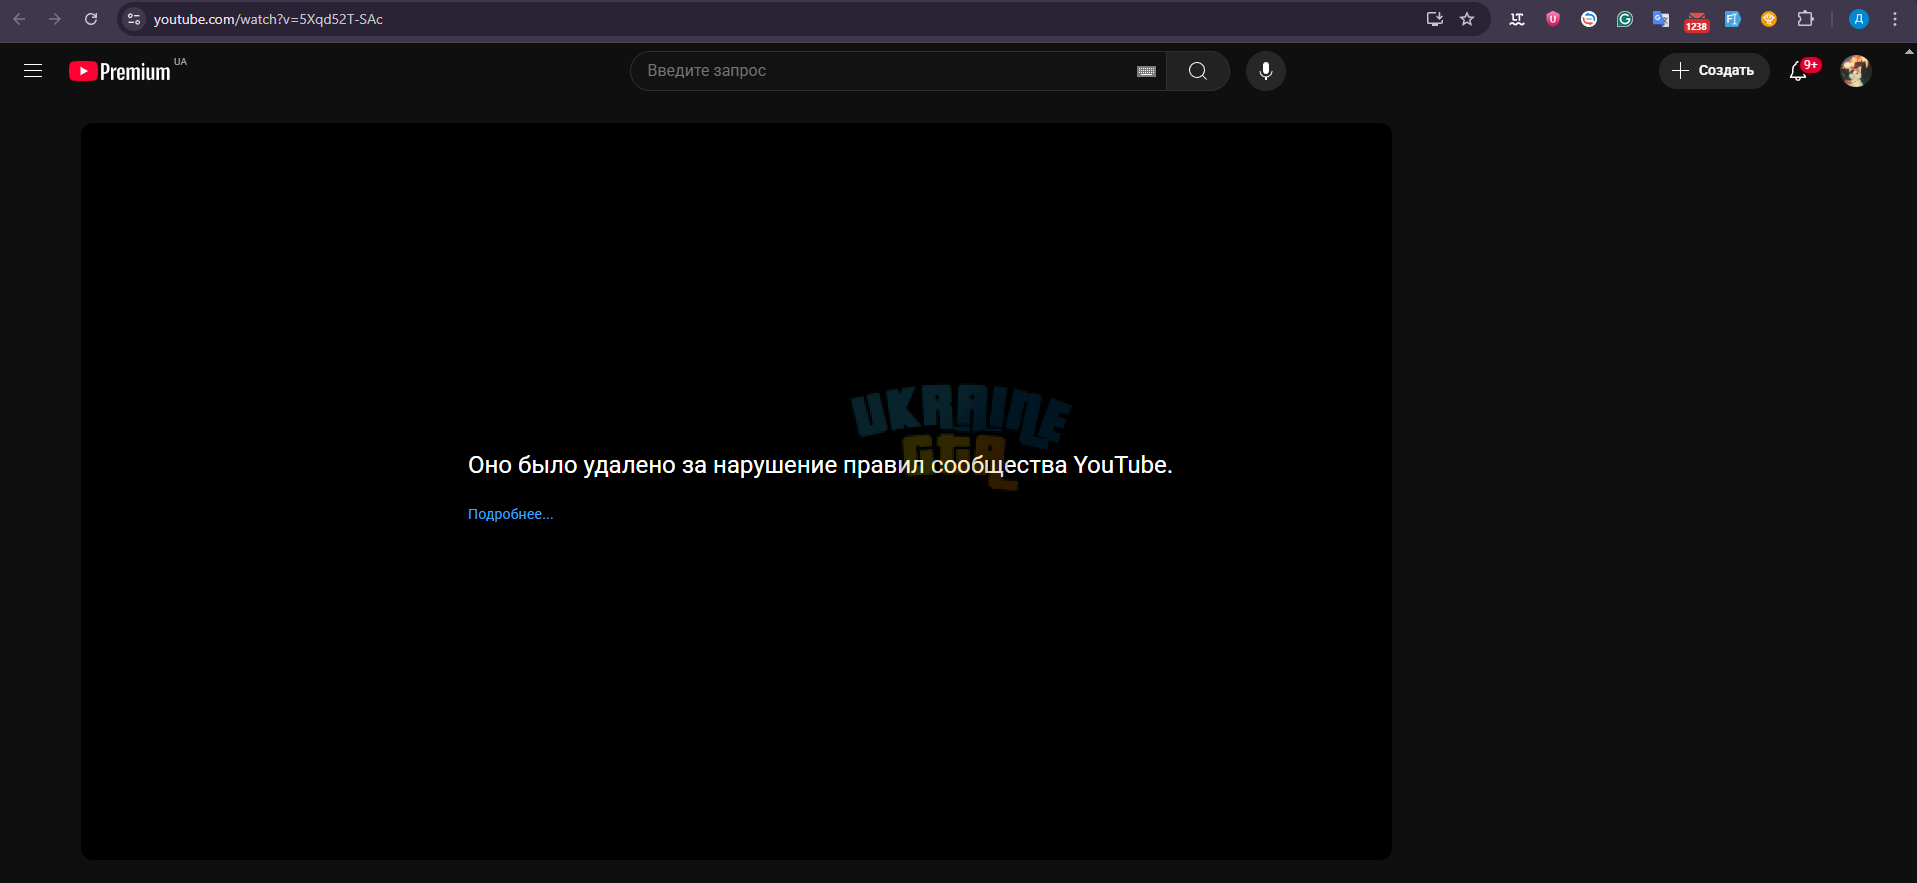The image size is (1917, 883).
Task: Go back in browser history
Action: (19, 19)
